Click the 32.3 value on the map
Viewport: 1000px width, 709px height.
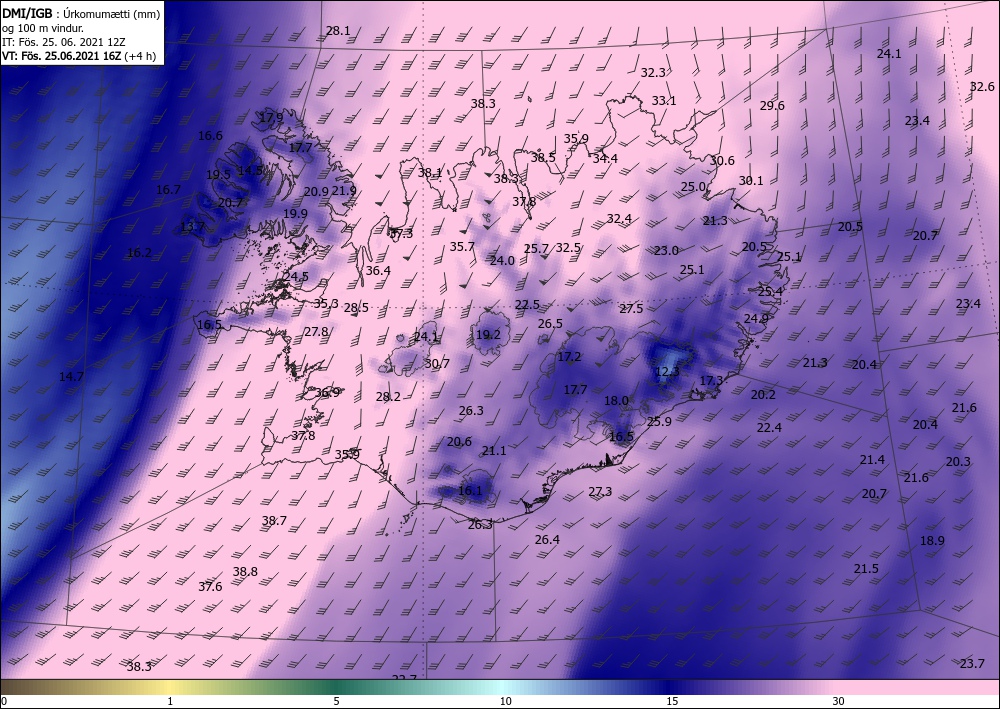pyautogui.click(x=653, y=73)
